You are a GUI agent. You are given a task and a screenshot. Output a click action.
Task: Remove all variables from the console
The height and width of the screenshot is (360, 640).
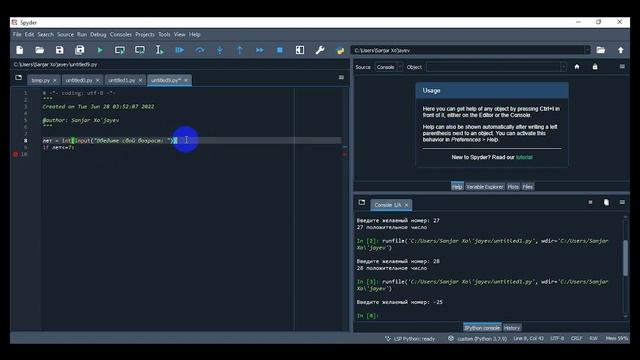606,202
